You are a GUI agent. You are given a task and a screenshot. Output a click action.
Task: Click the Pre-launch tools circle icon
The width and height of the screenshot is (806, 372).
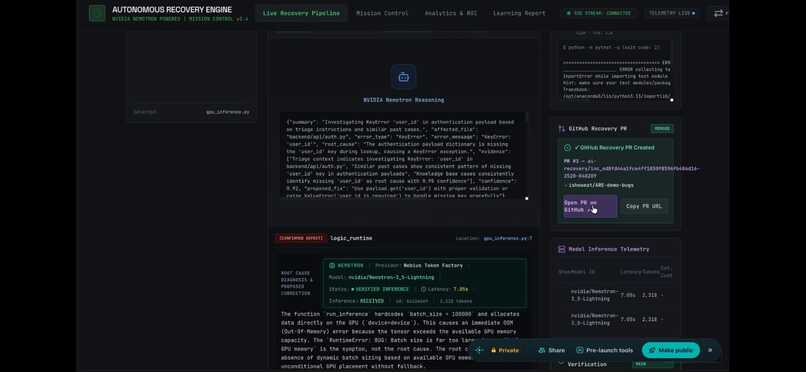pos(580,350)
